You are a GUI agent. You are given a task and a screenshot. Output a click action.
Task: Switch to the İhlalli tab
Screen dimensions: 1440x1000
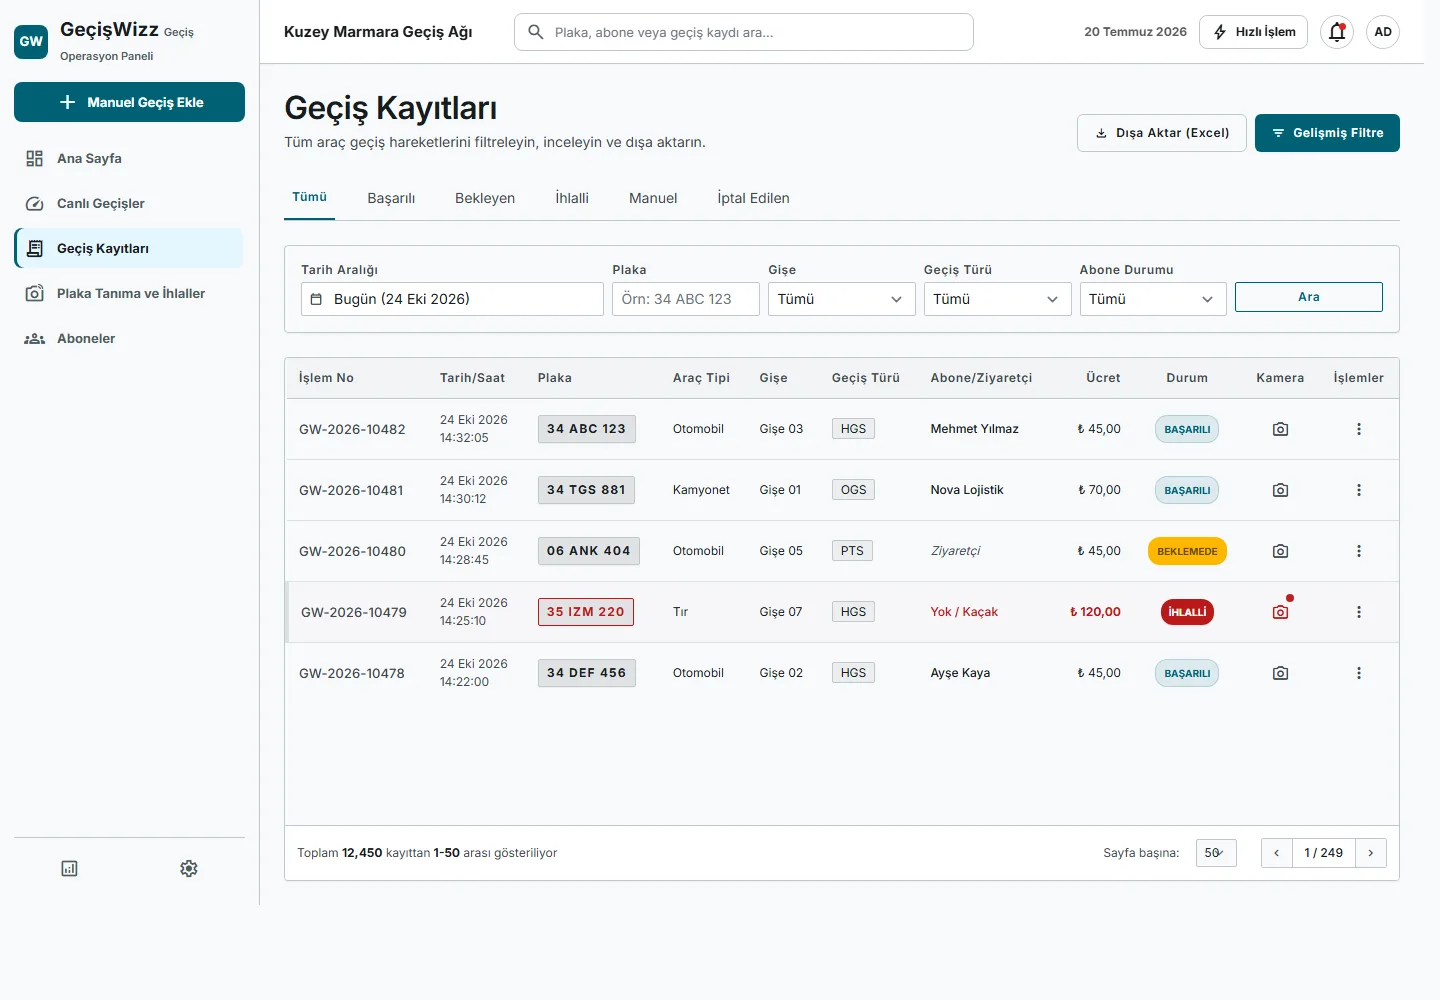point(572,198)
